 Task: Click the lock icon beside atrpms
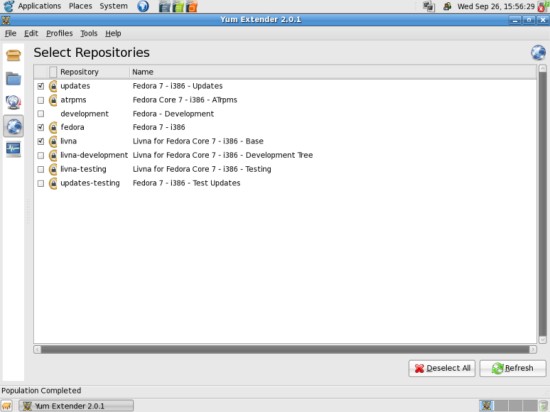click(x=53, y=100)
